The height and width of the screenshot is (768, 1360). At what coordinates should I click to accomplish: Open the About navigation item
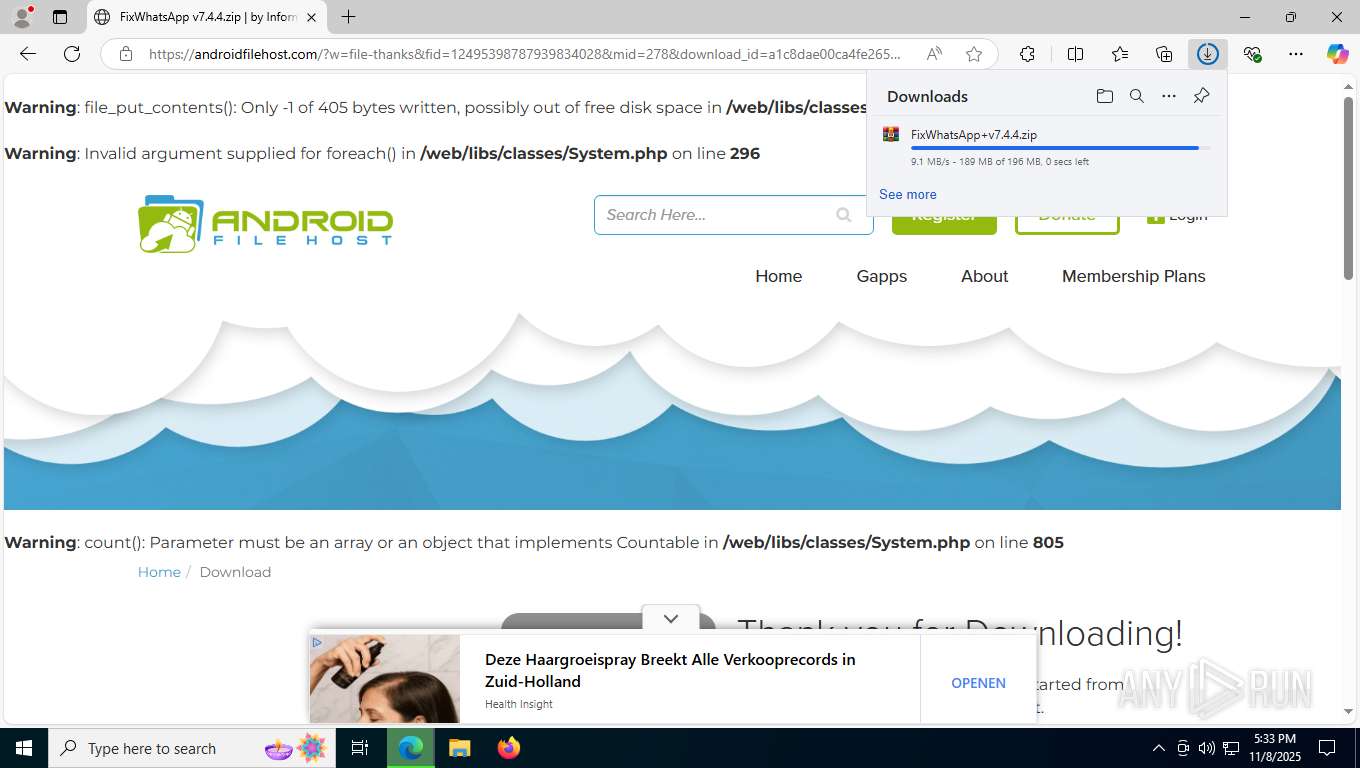pos(984,276)
